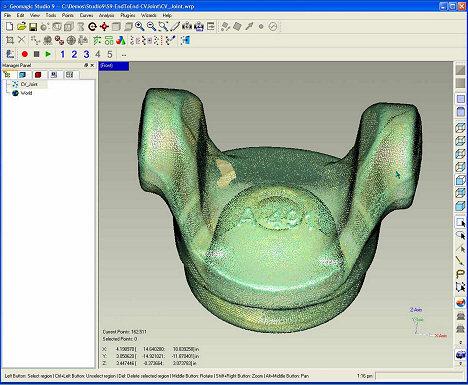The image size is (468, 385).
Task: Select the Zoom Out magnifier tool
Action: (x=151, y=26)
